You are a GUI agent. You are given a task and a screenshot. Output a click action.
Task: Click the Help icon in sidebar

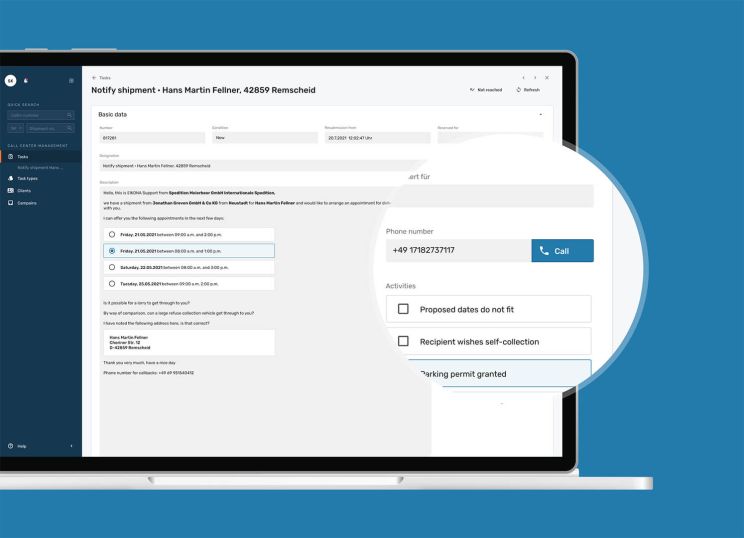click(x=11, y=445)
